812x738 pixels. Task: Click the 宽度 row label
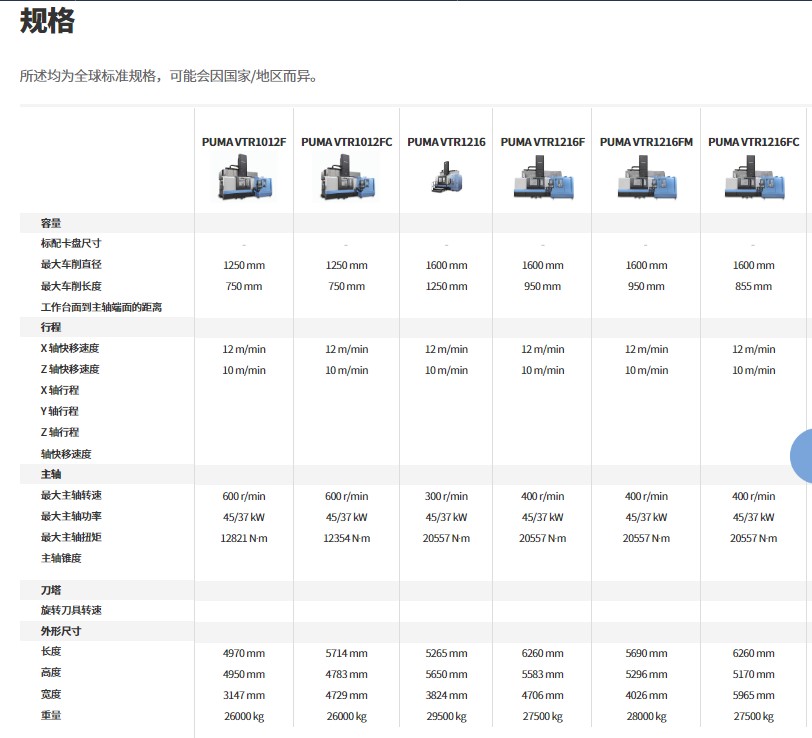51,694
